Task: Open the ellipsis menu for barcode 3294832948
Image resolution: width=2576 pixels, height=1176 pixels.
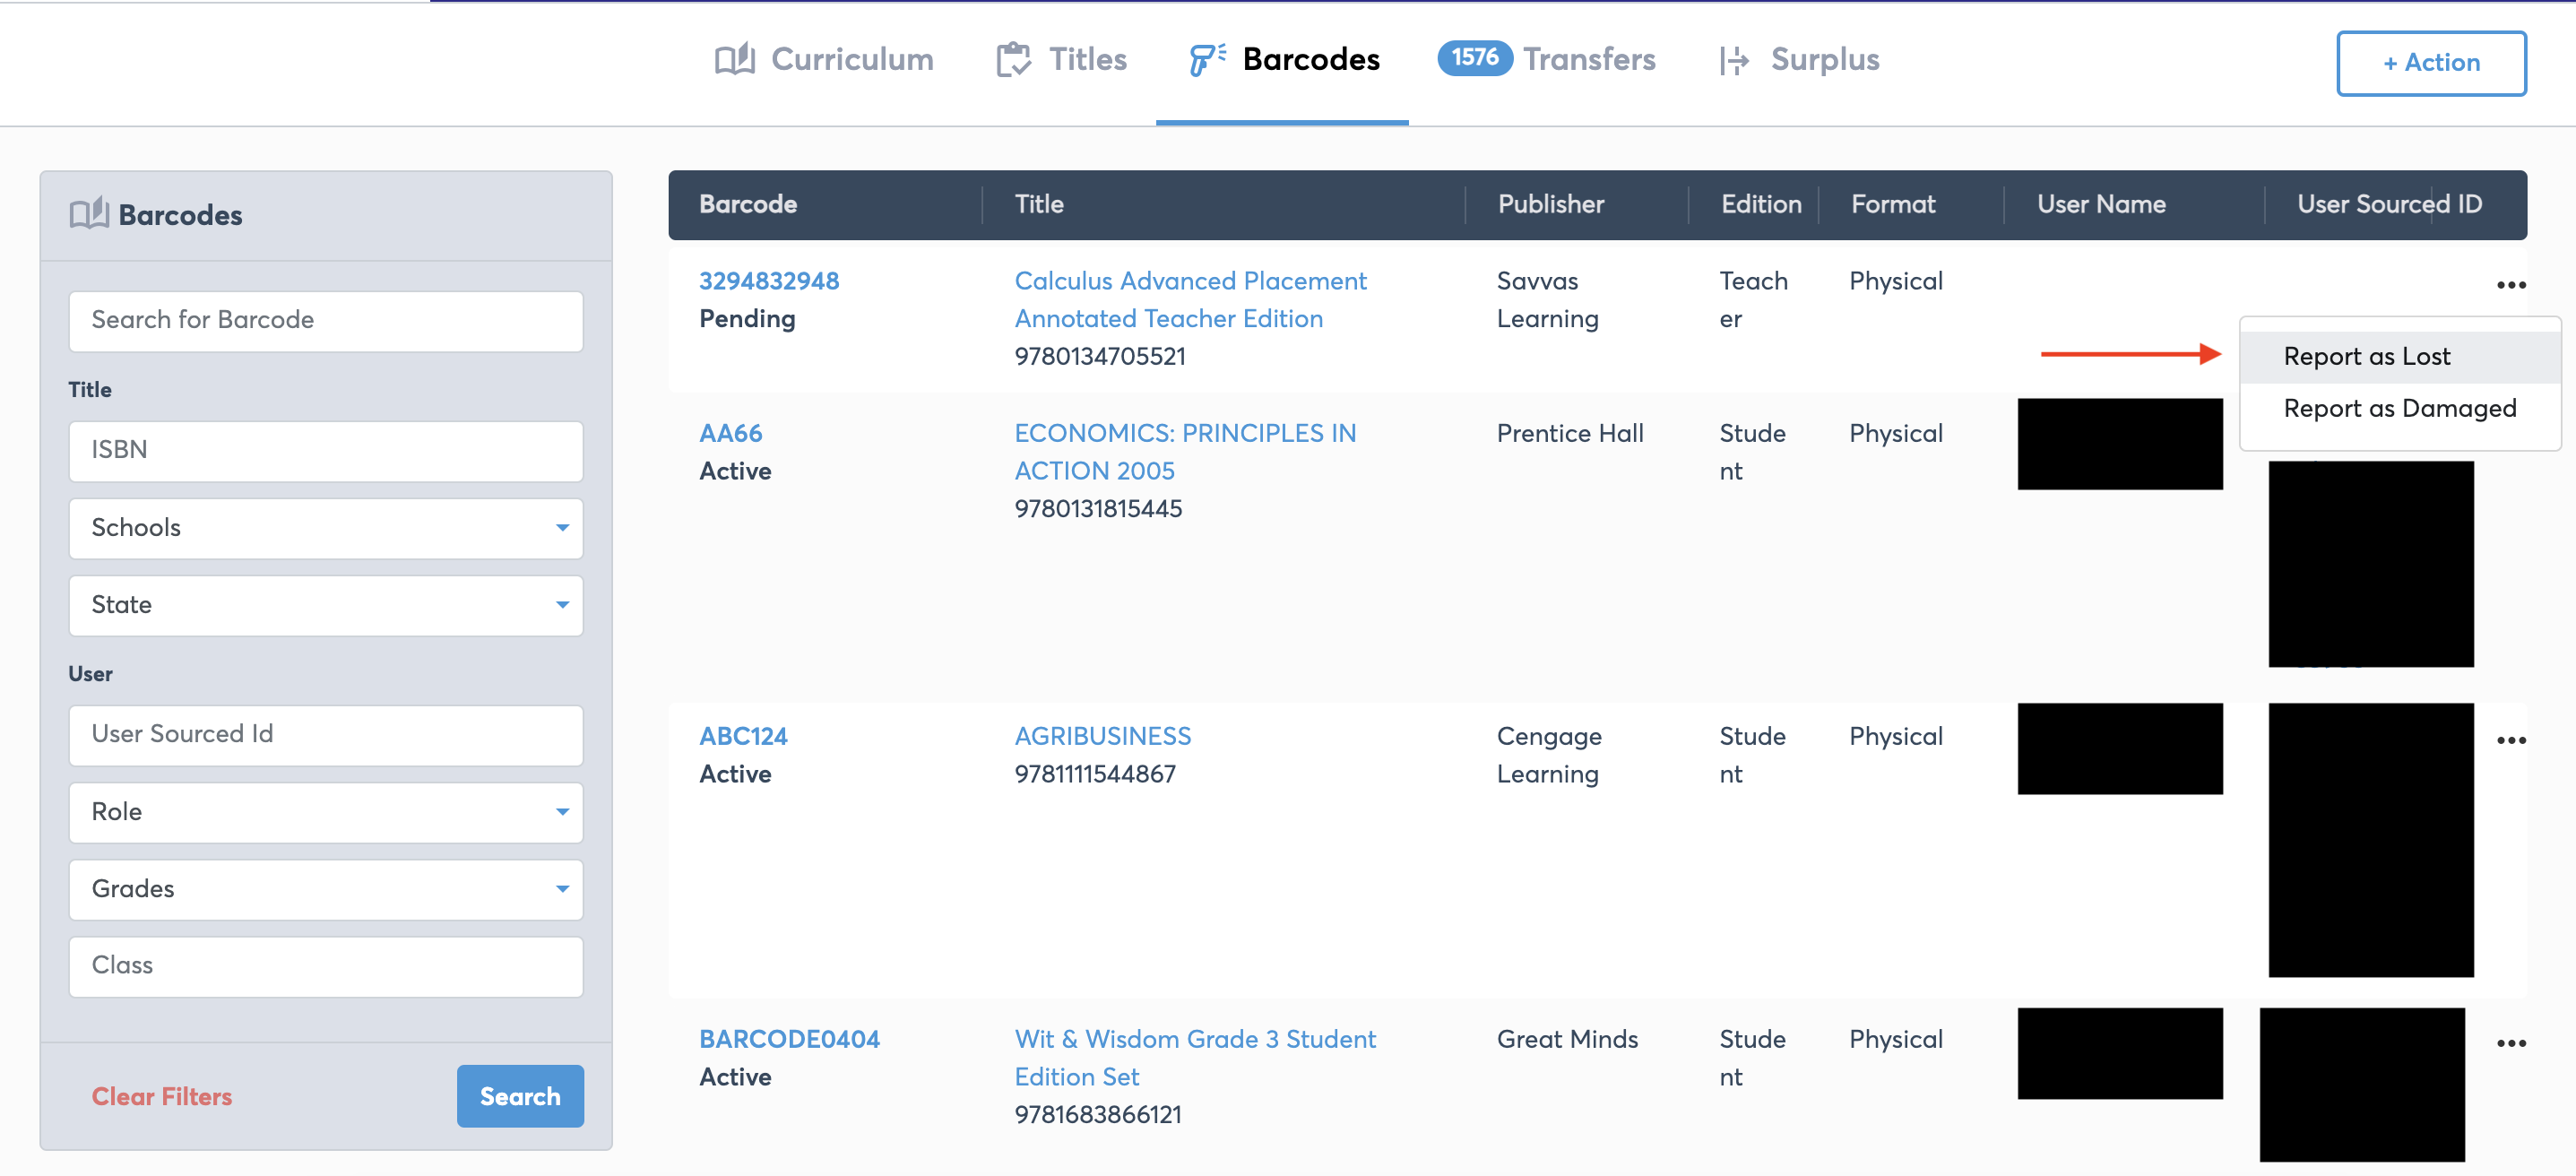Action: [x=2511, y=285]
